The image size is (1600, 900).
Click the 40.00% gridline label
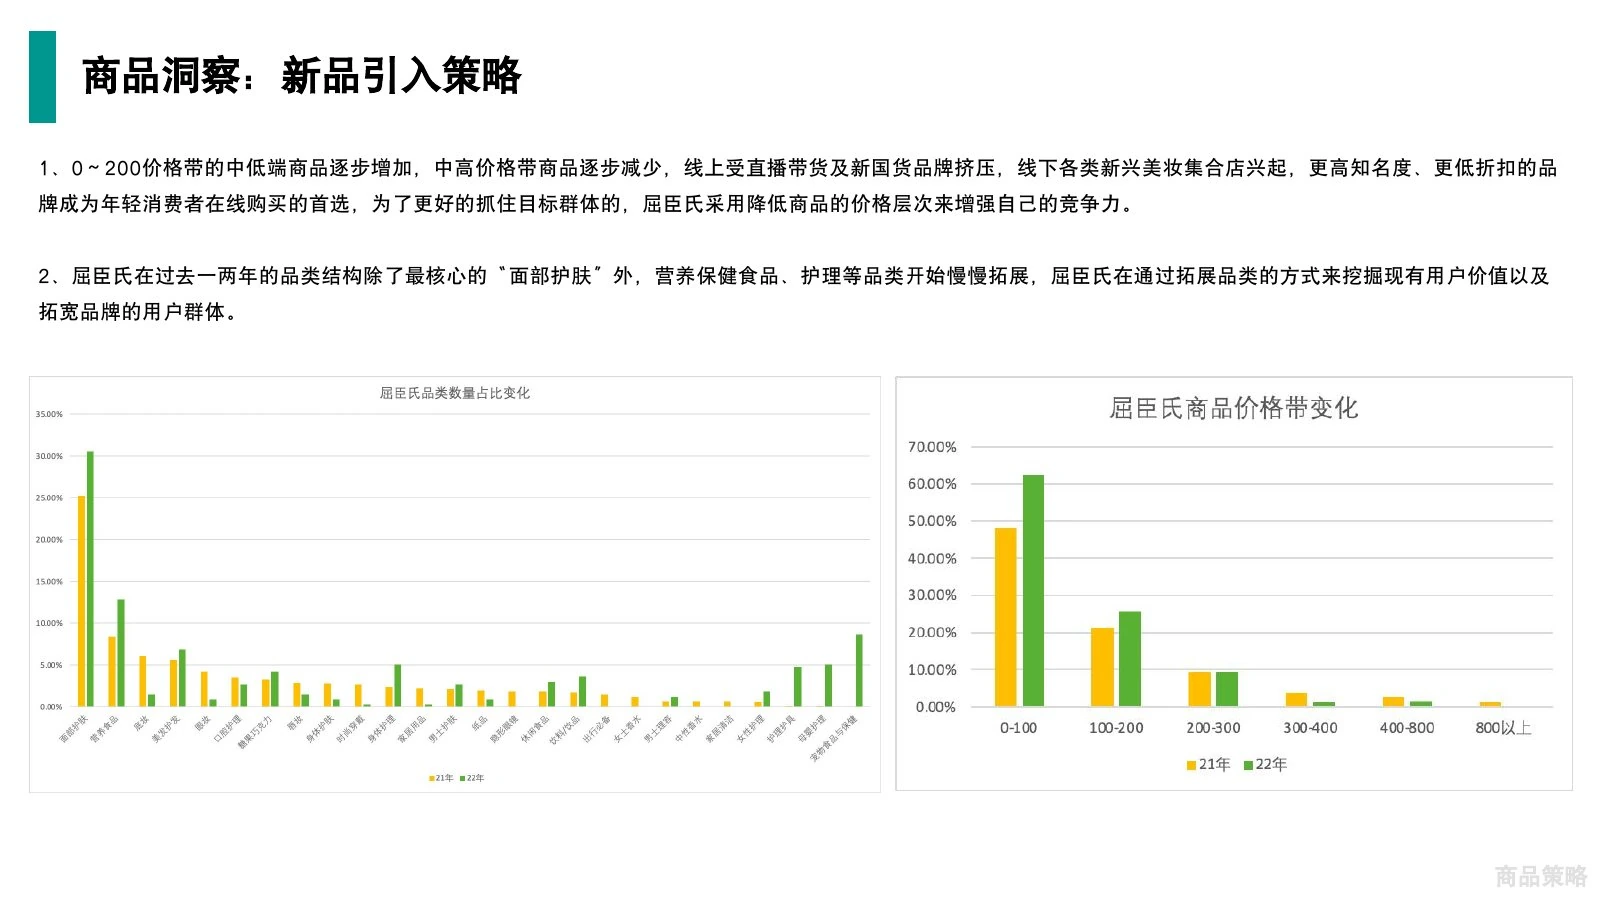coord(932,558)
